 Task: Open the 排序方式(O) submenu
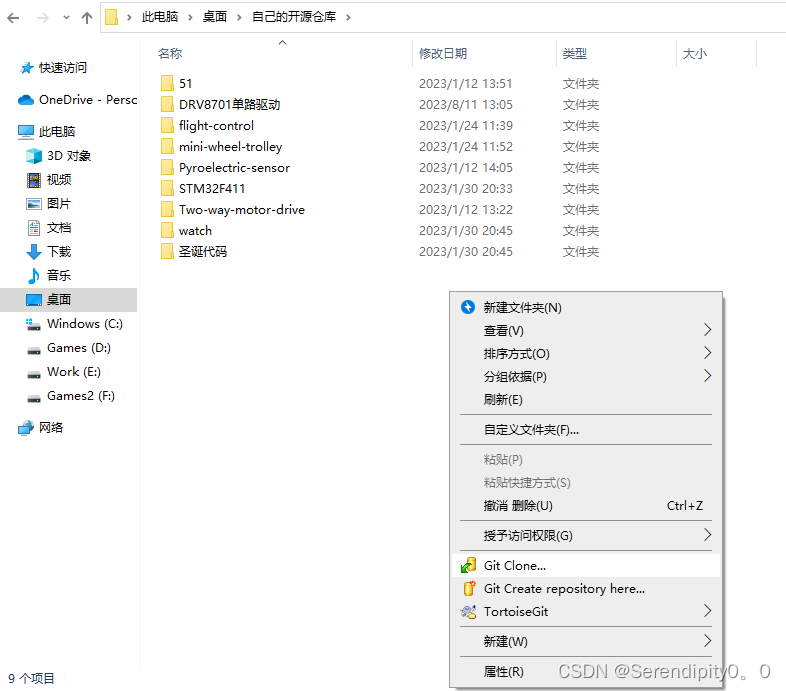click(x=585, y=354)
